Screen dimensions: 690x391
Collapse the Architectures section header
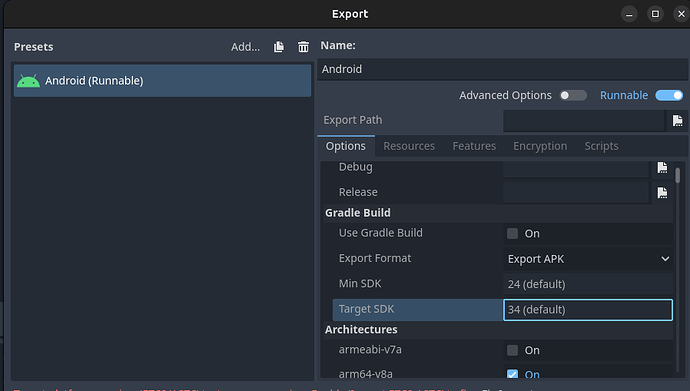(498, 329)
